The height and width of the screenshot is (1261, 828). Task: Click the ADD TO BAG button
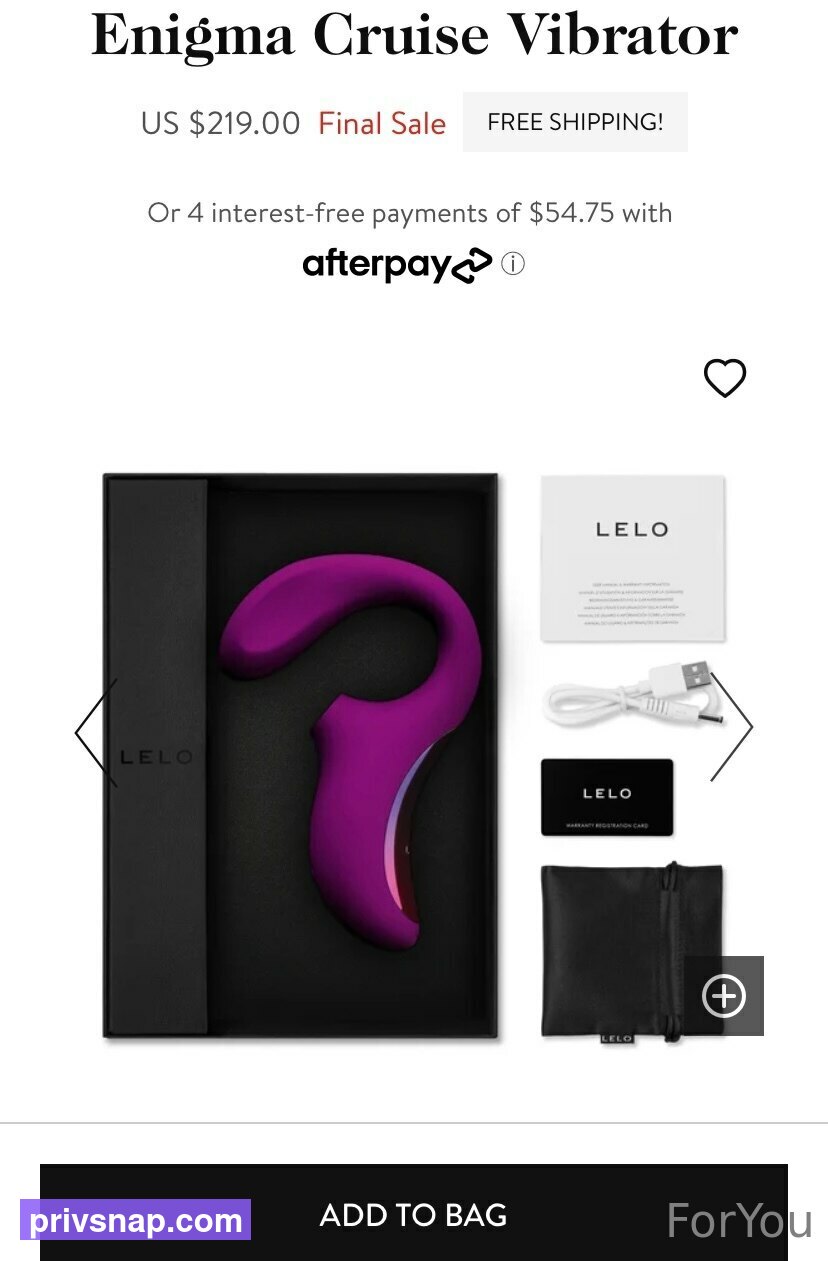[x=414, y=1214]
